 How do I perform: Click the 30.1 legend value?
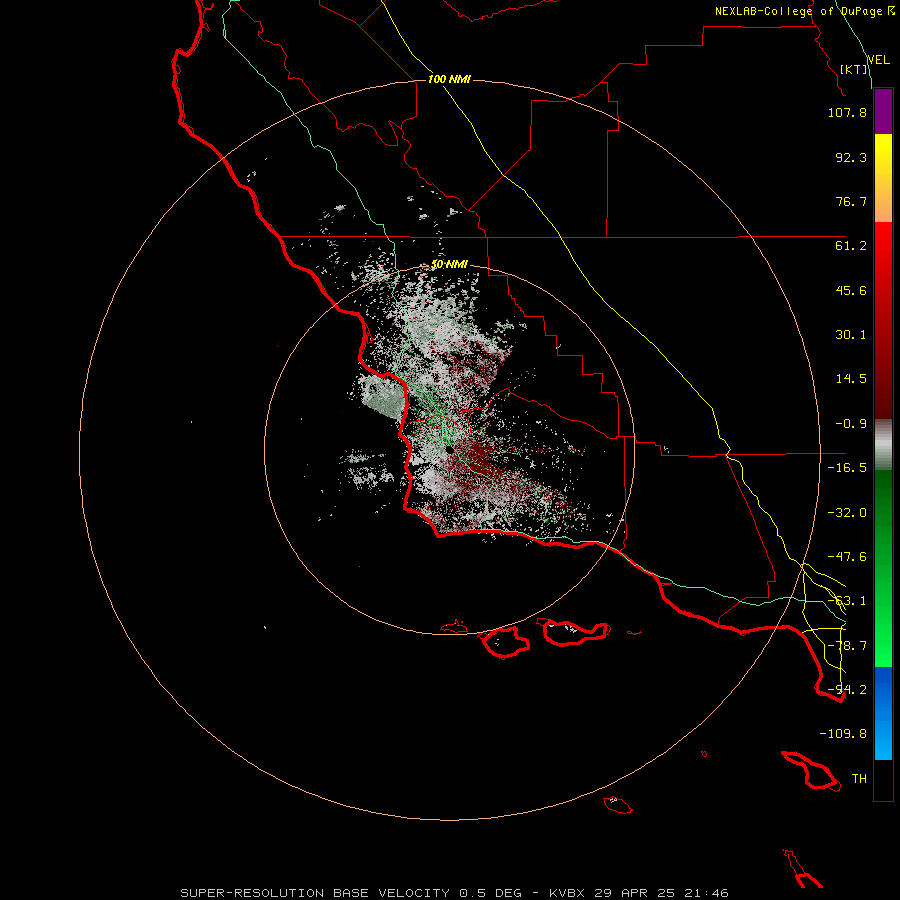(x=851, y=335)
